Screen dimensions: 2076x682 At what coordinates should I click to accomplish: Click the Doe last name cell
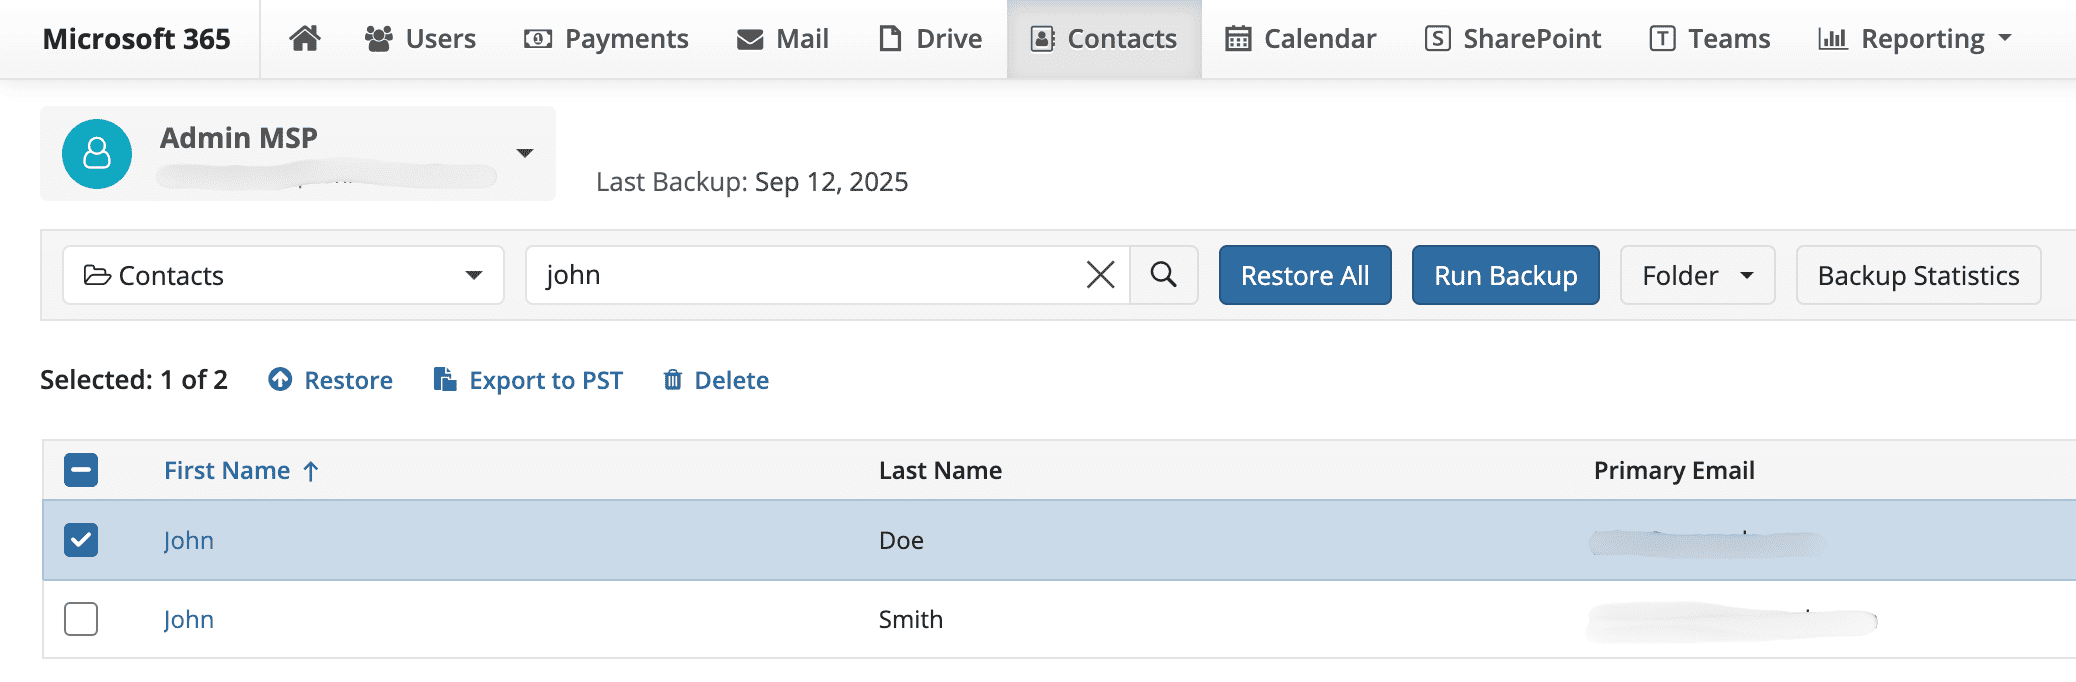coord(901,540)
